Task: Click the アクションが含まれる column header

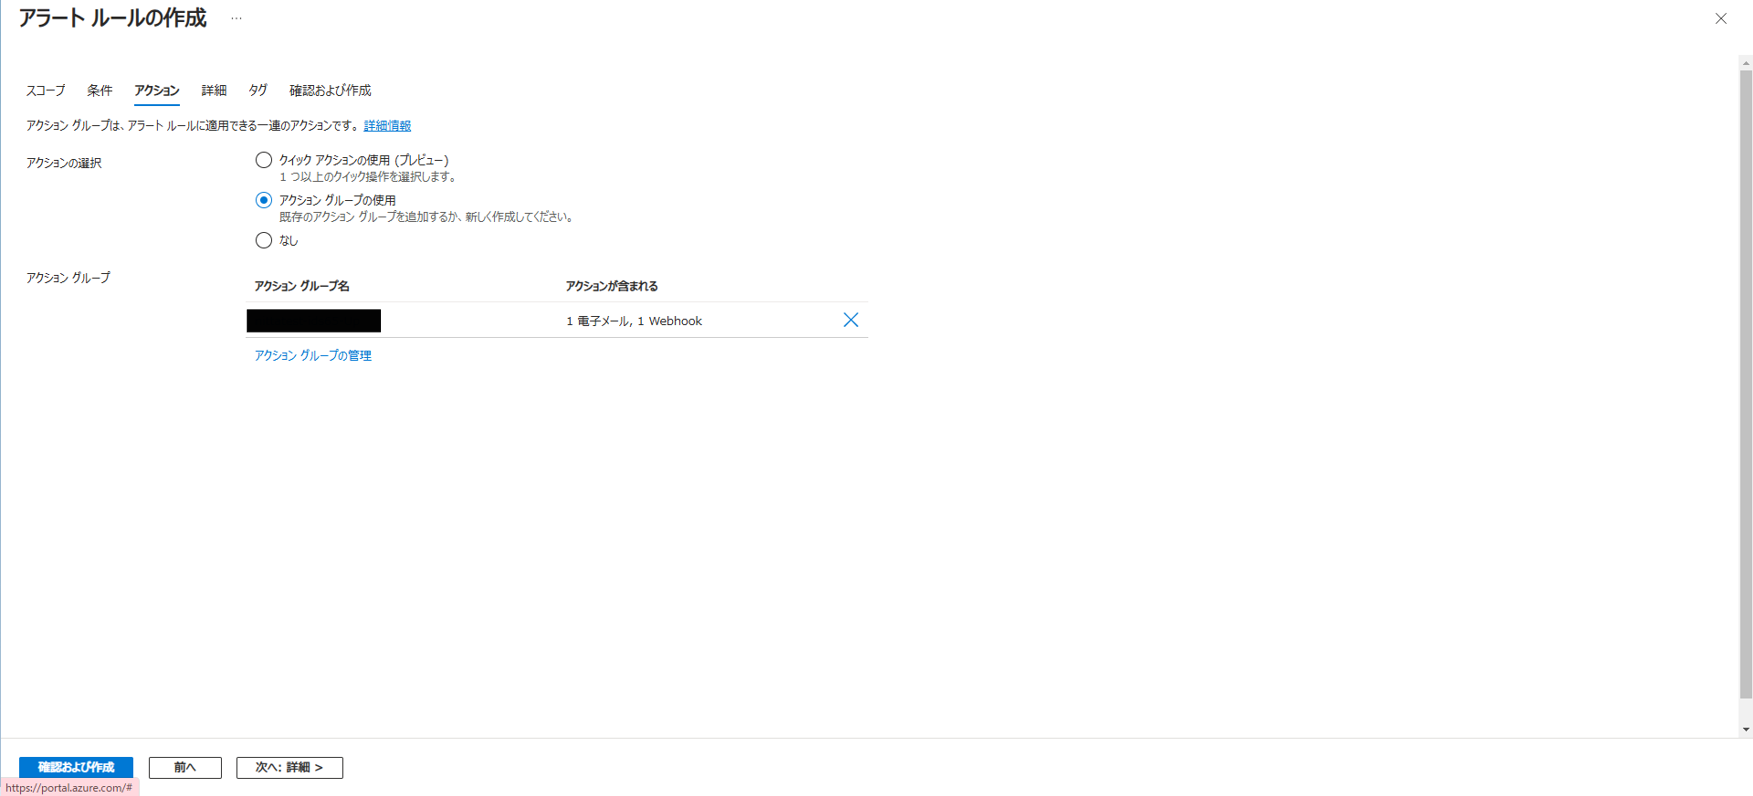Action: [612, 286]
